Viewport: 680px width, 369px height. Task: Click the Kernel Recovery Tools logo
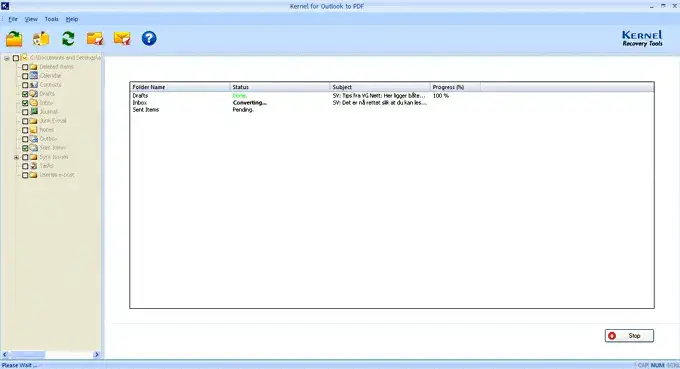[642, 38]
